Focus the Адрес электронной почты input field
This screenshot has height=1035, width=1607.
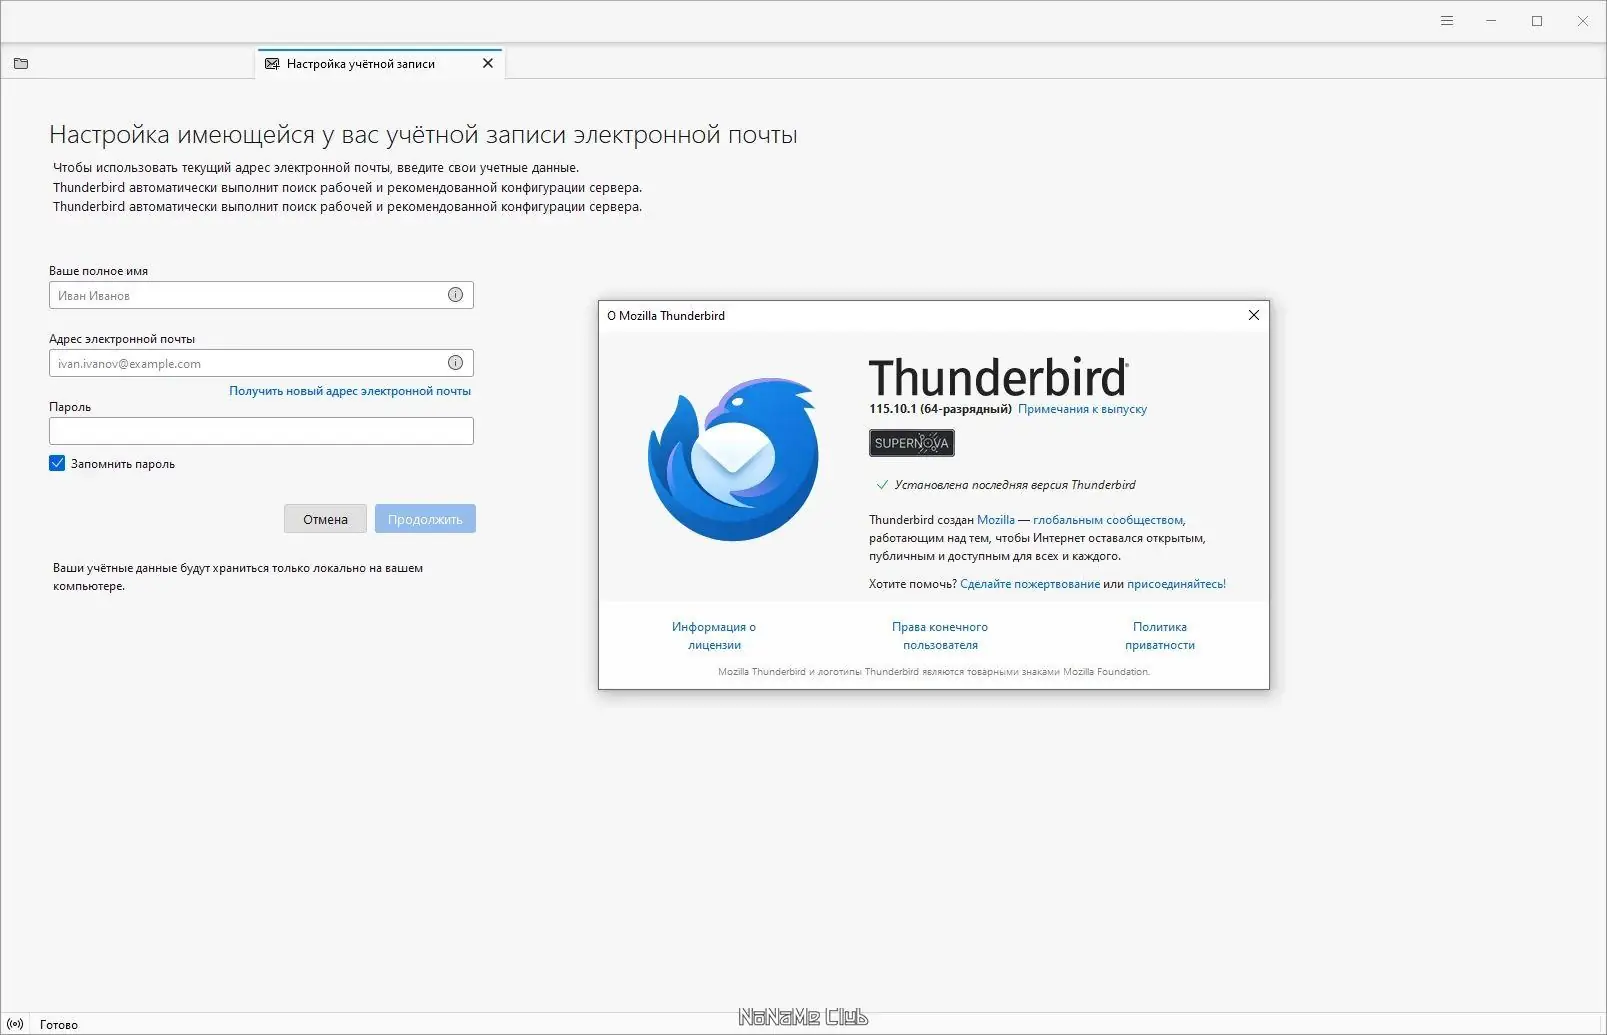coord(261,363)
